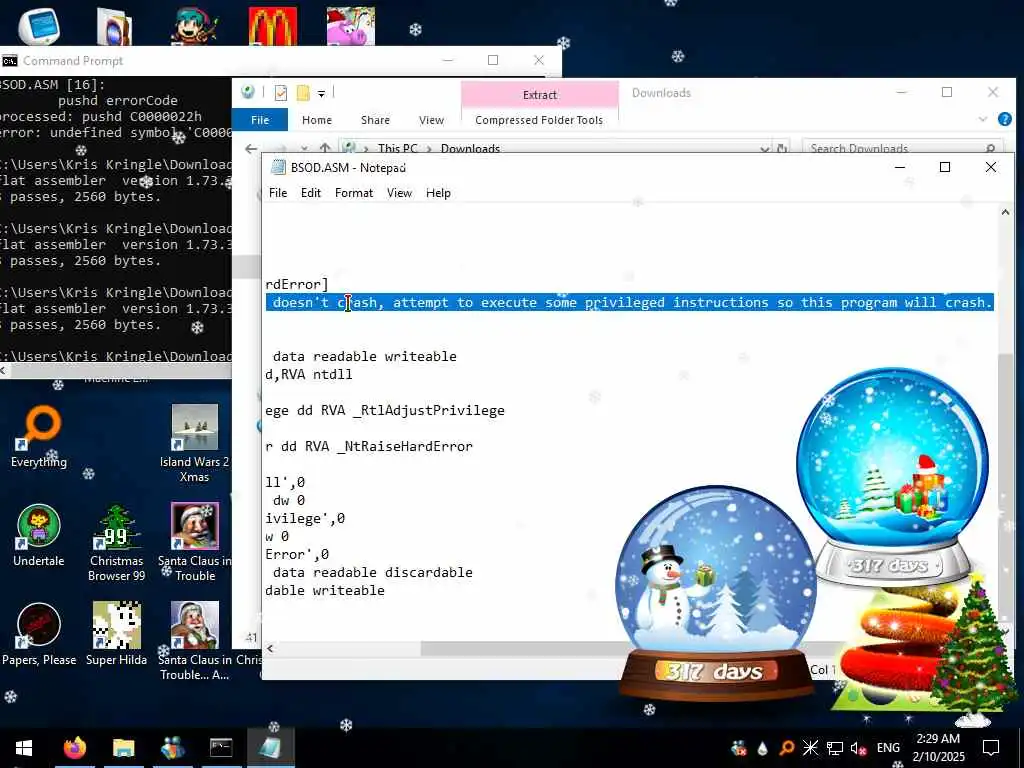The width and height of the screenshot is (1024, 768).
Task: Click the gift-box snow globe widget
Action: point(892,477)
